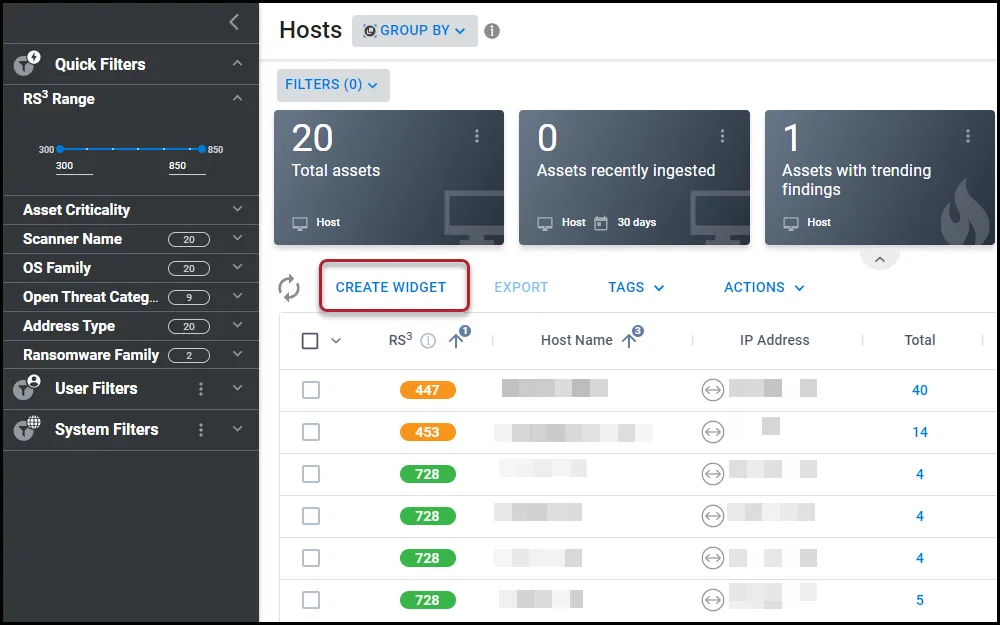The height and width of the screenshot is (625, 1000).
Task: Open total findings link 14
Action: [x=920, y=432]
